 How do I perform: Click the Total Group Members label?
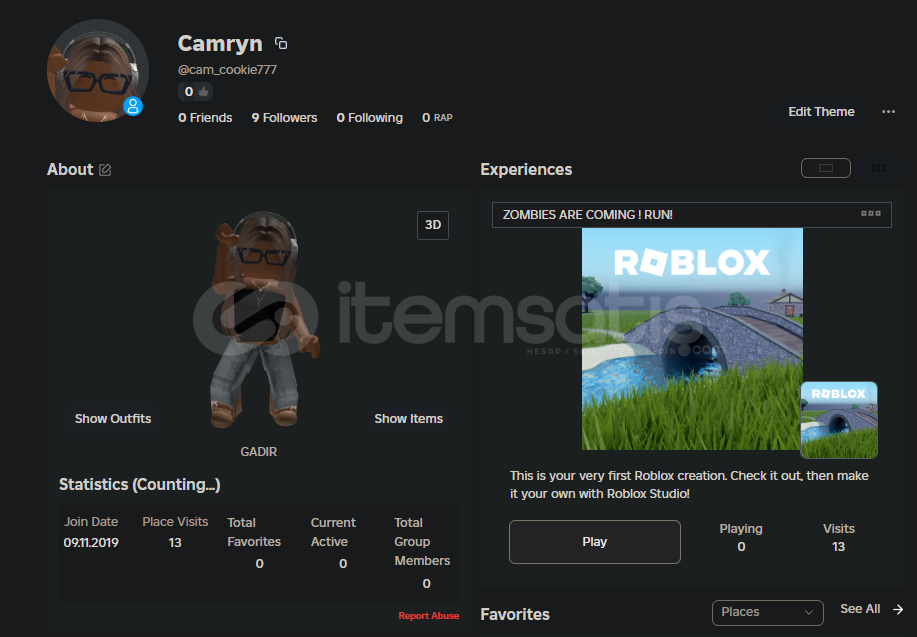pyautogui.click(x=422, y=542)
